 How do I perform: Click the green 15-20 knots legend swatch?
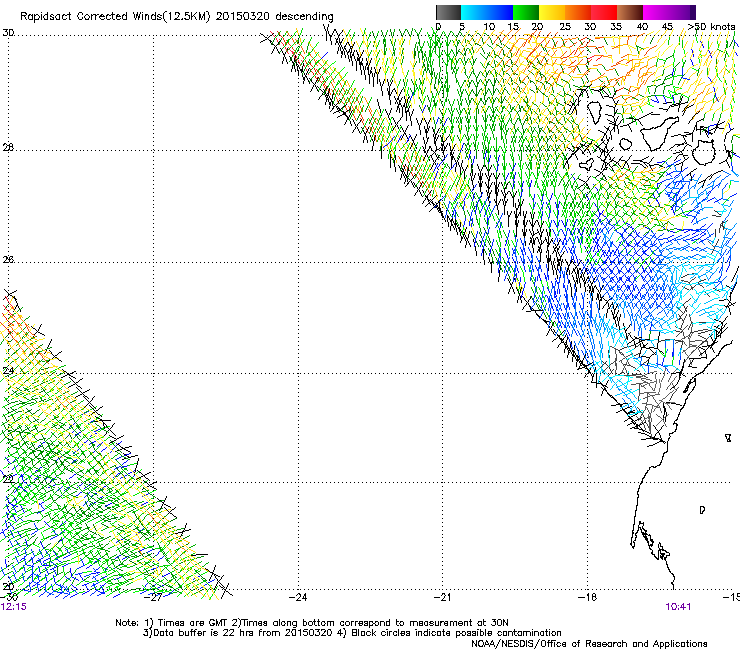click(x=526, y=12)
